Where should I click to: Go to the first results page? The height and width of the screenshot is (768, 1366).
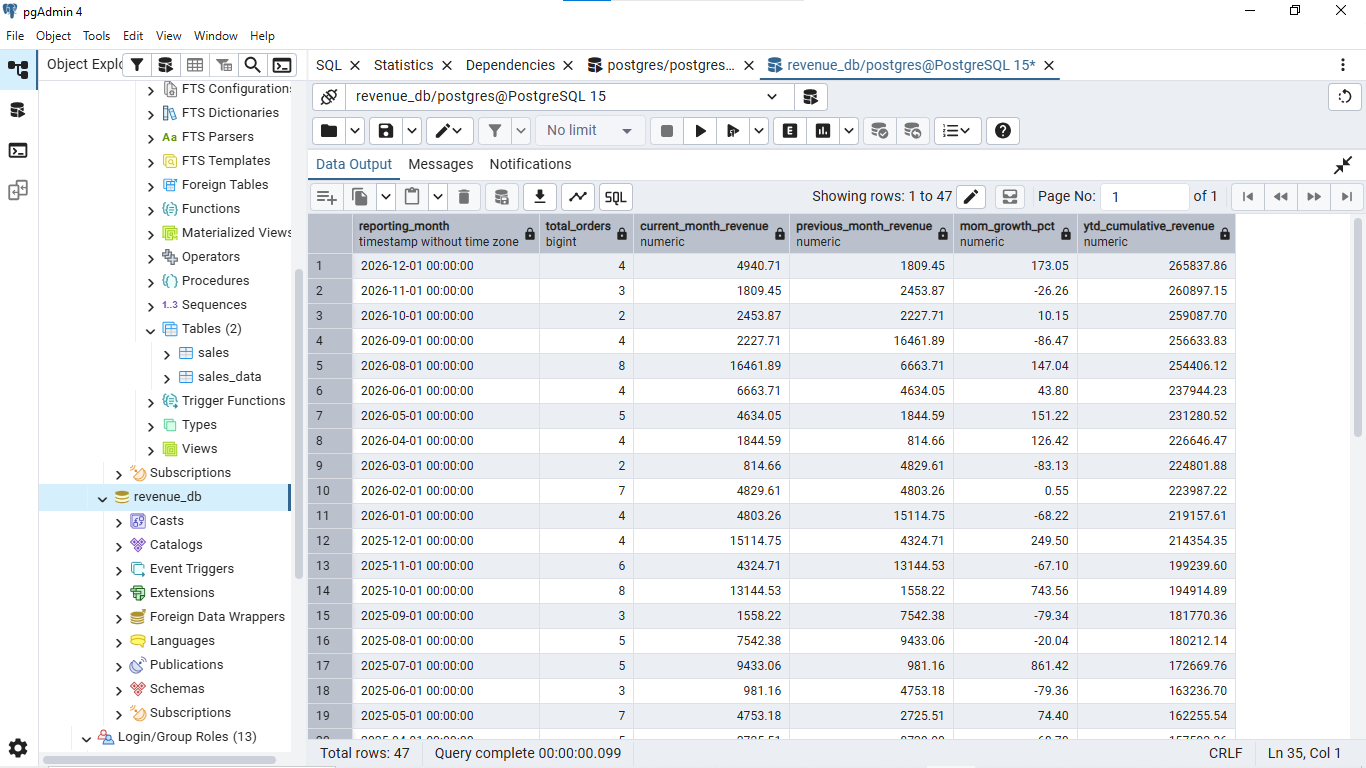pos(1247,197)
